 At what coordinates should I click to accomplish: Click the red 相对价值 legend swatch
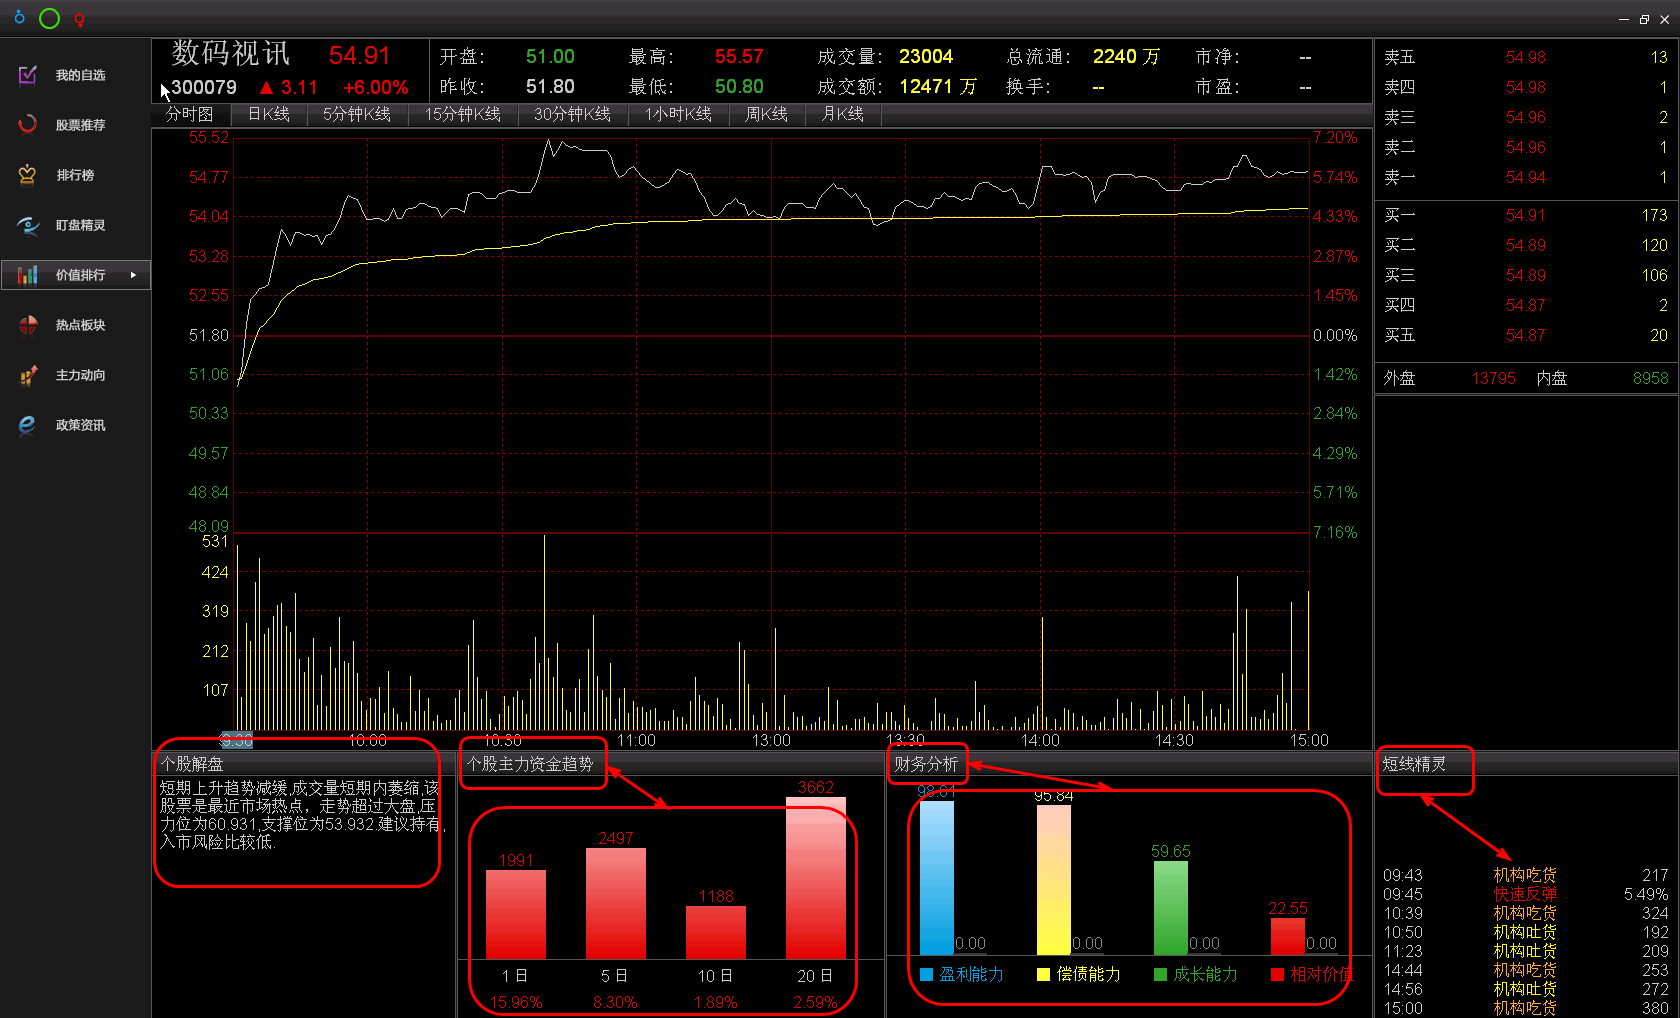click(1277, 974)
